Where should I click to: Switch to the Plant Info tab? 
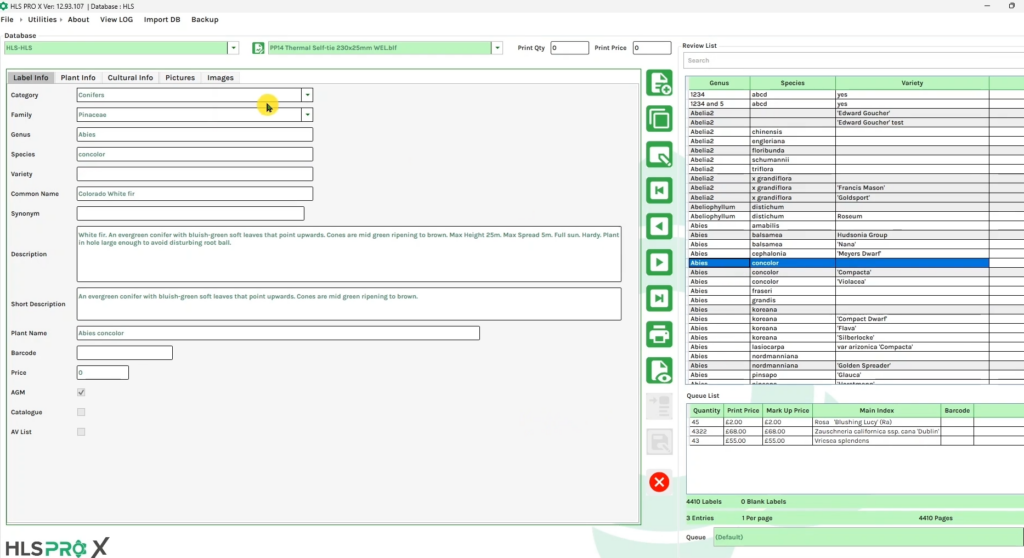pos(78,77)
